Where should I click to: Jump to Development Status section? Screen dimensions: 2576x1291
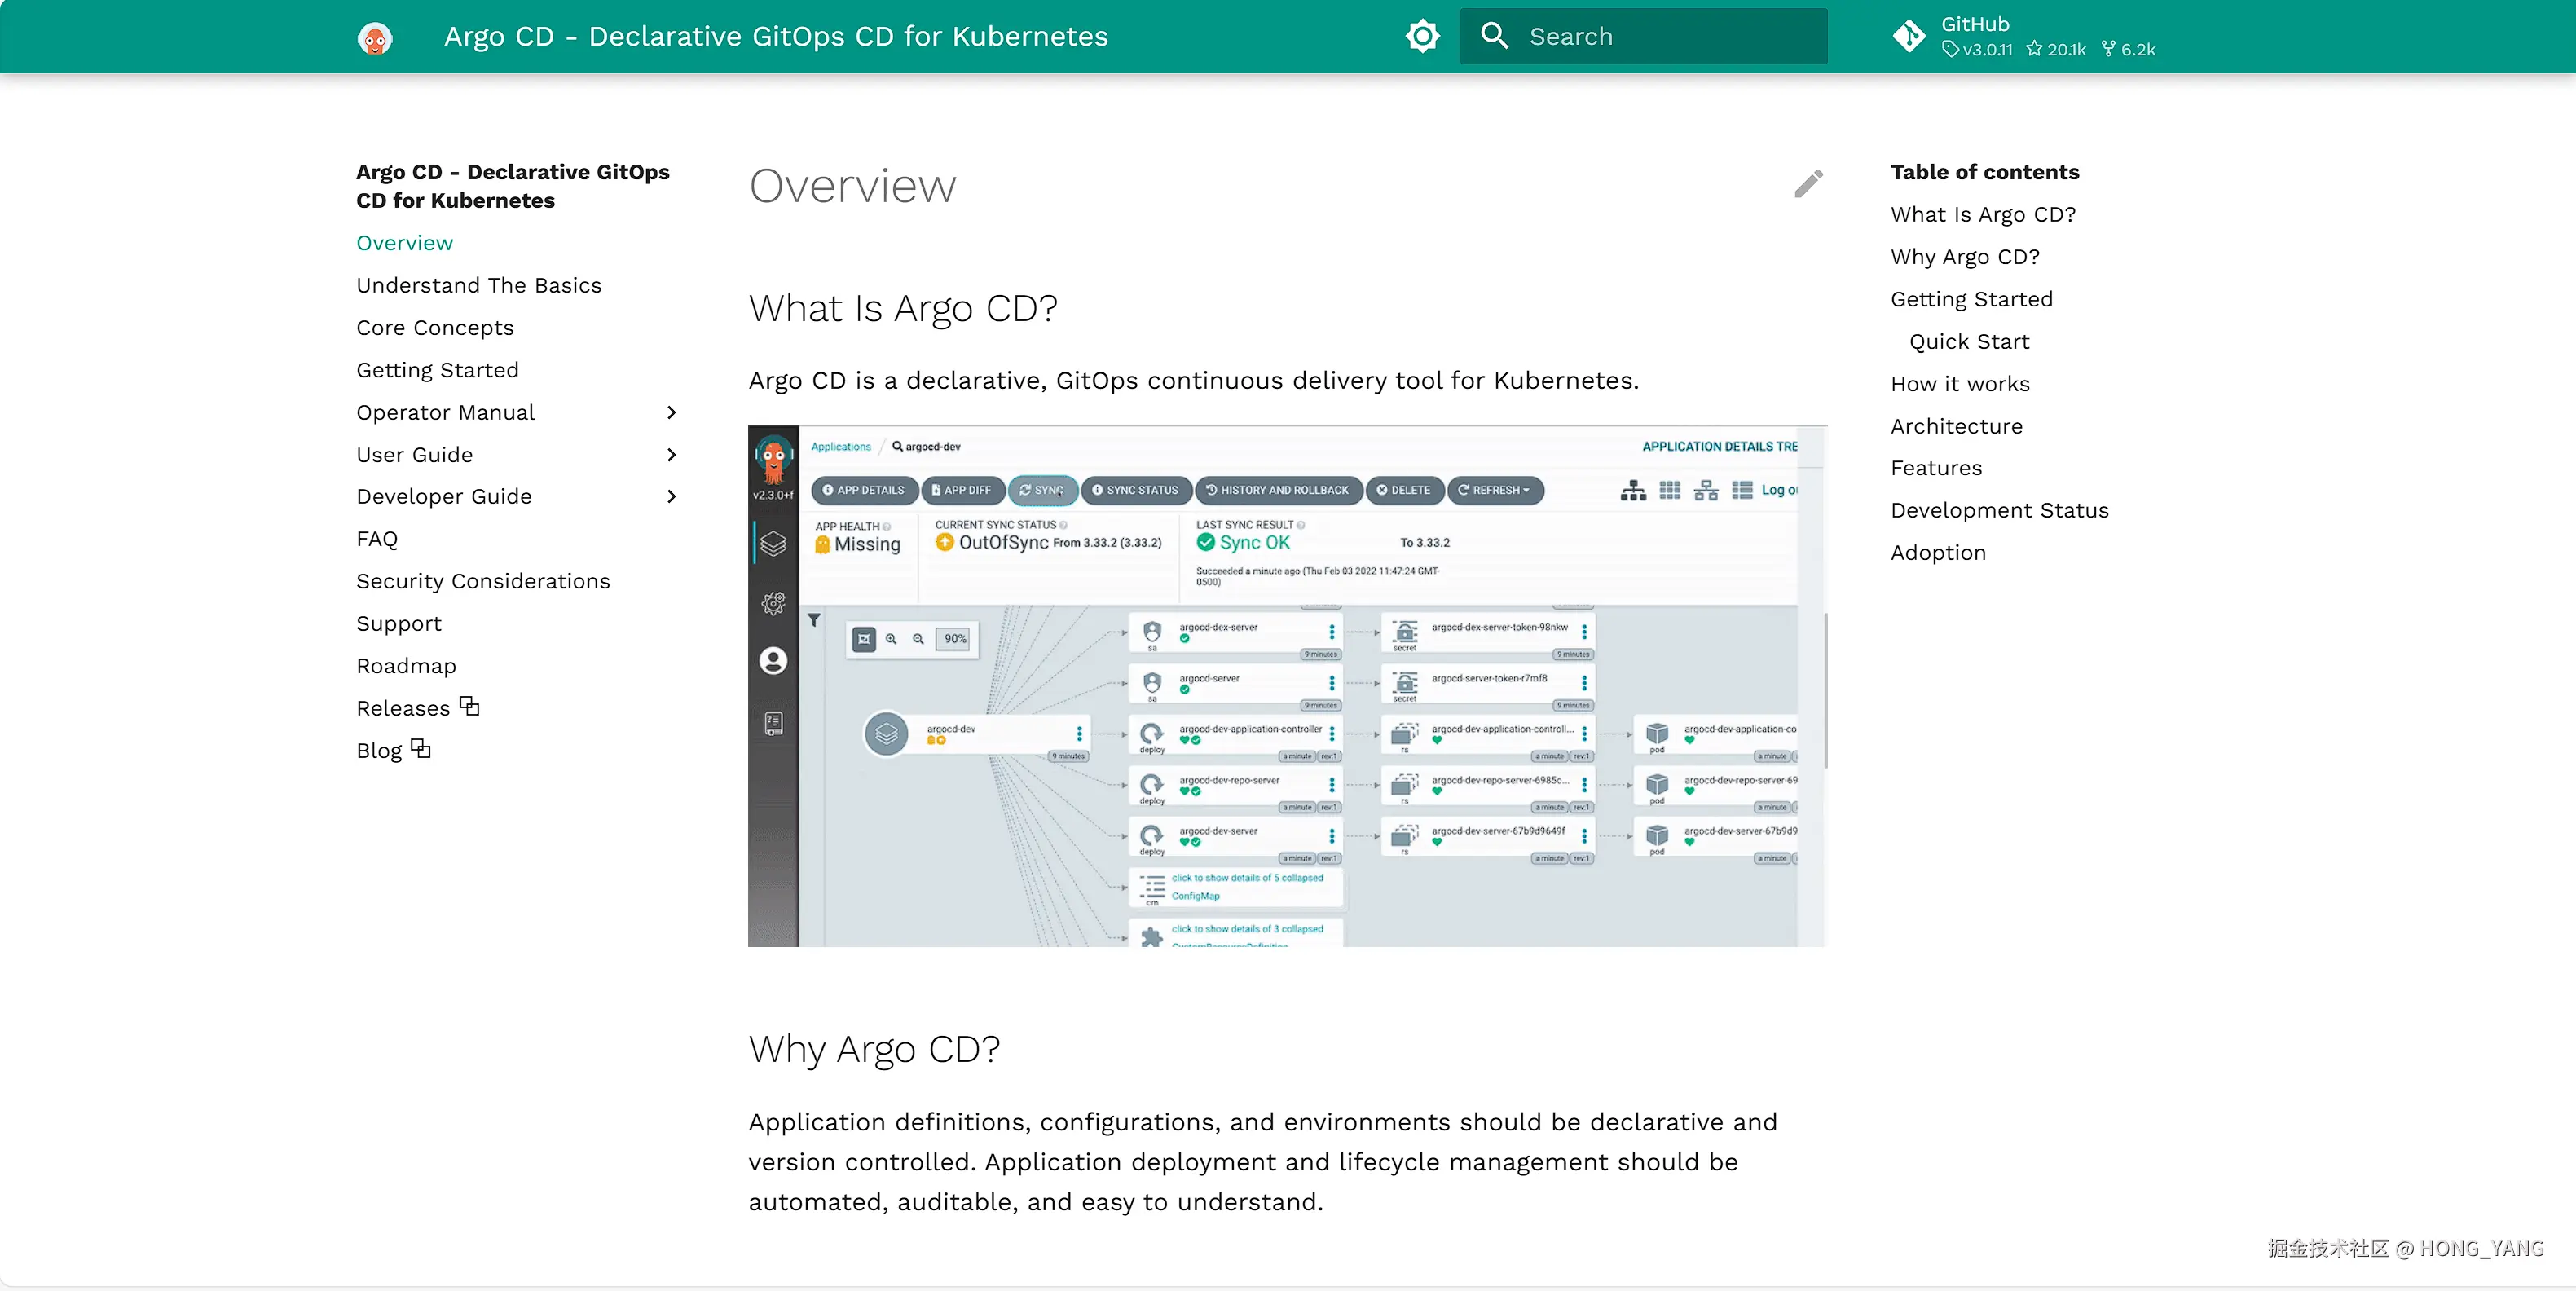click(1999, 510)
